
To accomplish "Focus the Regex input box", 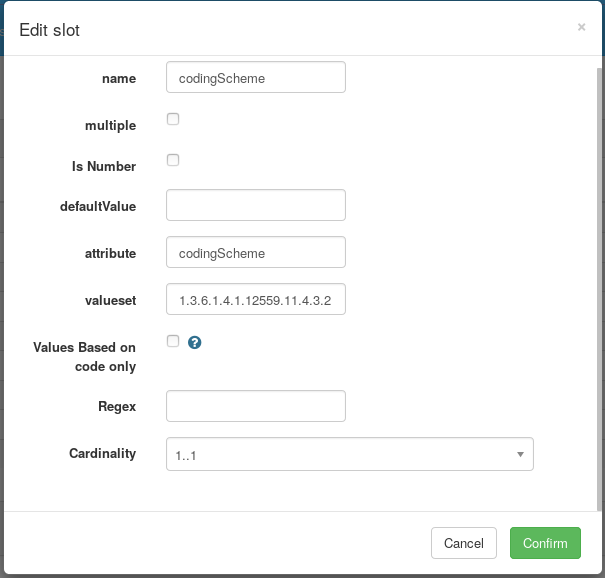I will [256, 406].
